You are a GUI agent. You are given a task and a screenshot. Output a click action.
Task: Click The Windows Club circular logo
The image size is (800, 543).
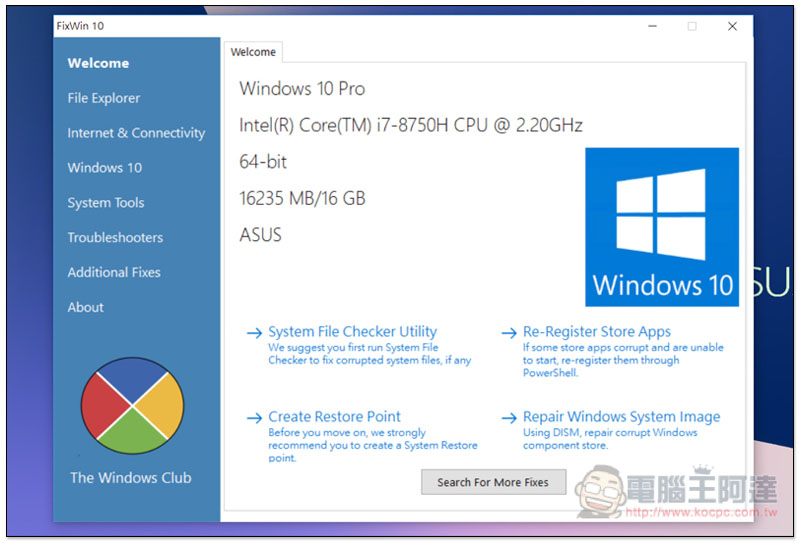click(x=132, y=406)
